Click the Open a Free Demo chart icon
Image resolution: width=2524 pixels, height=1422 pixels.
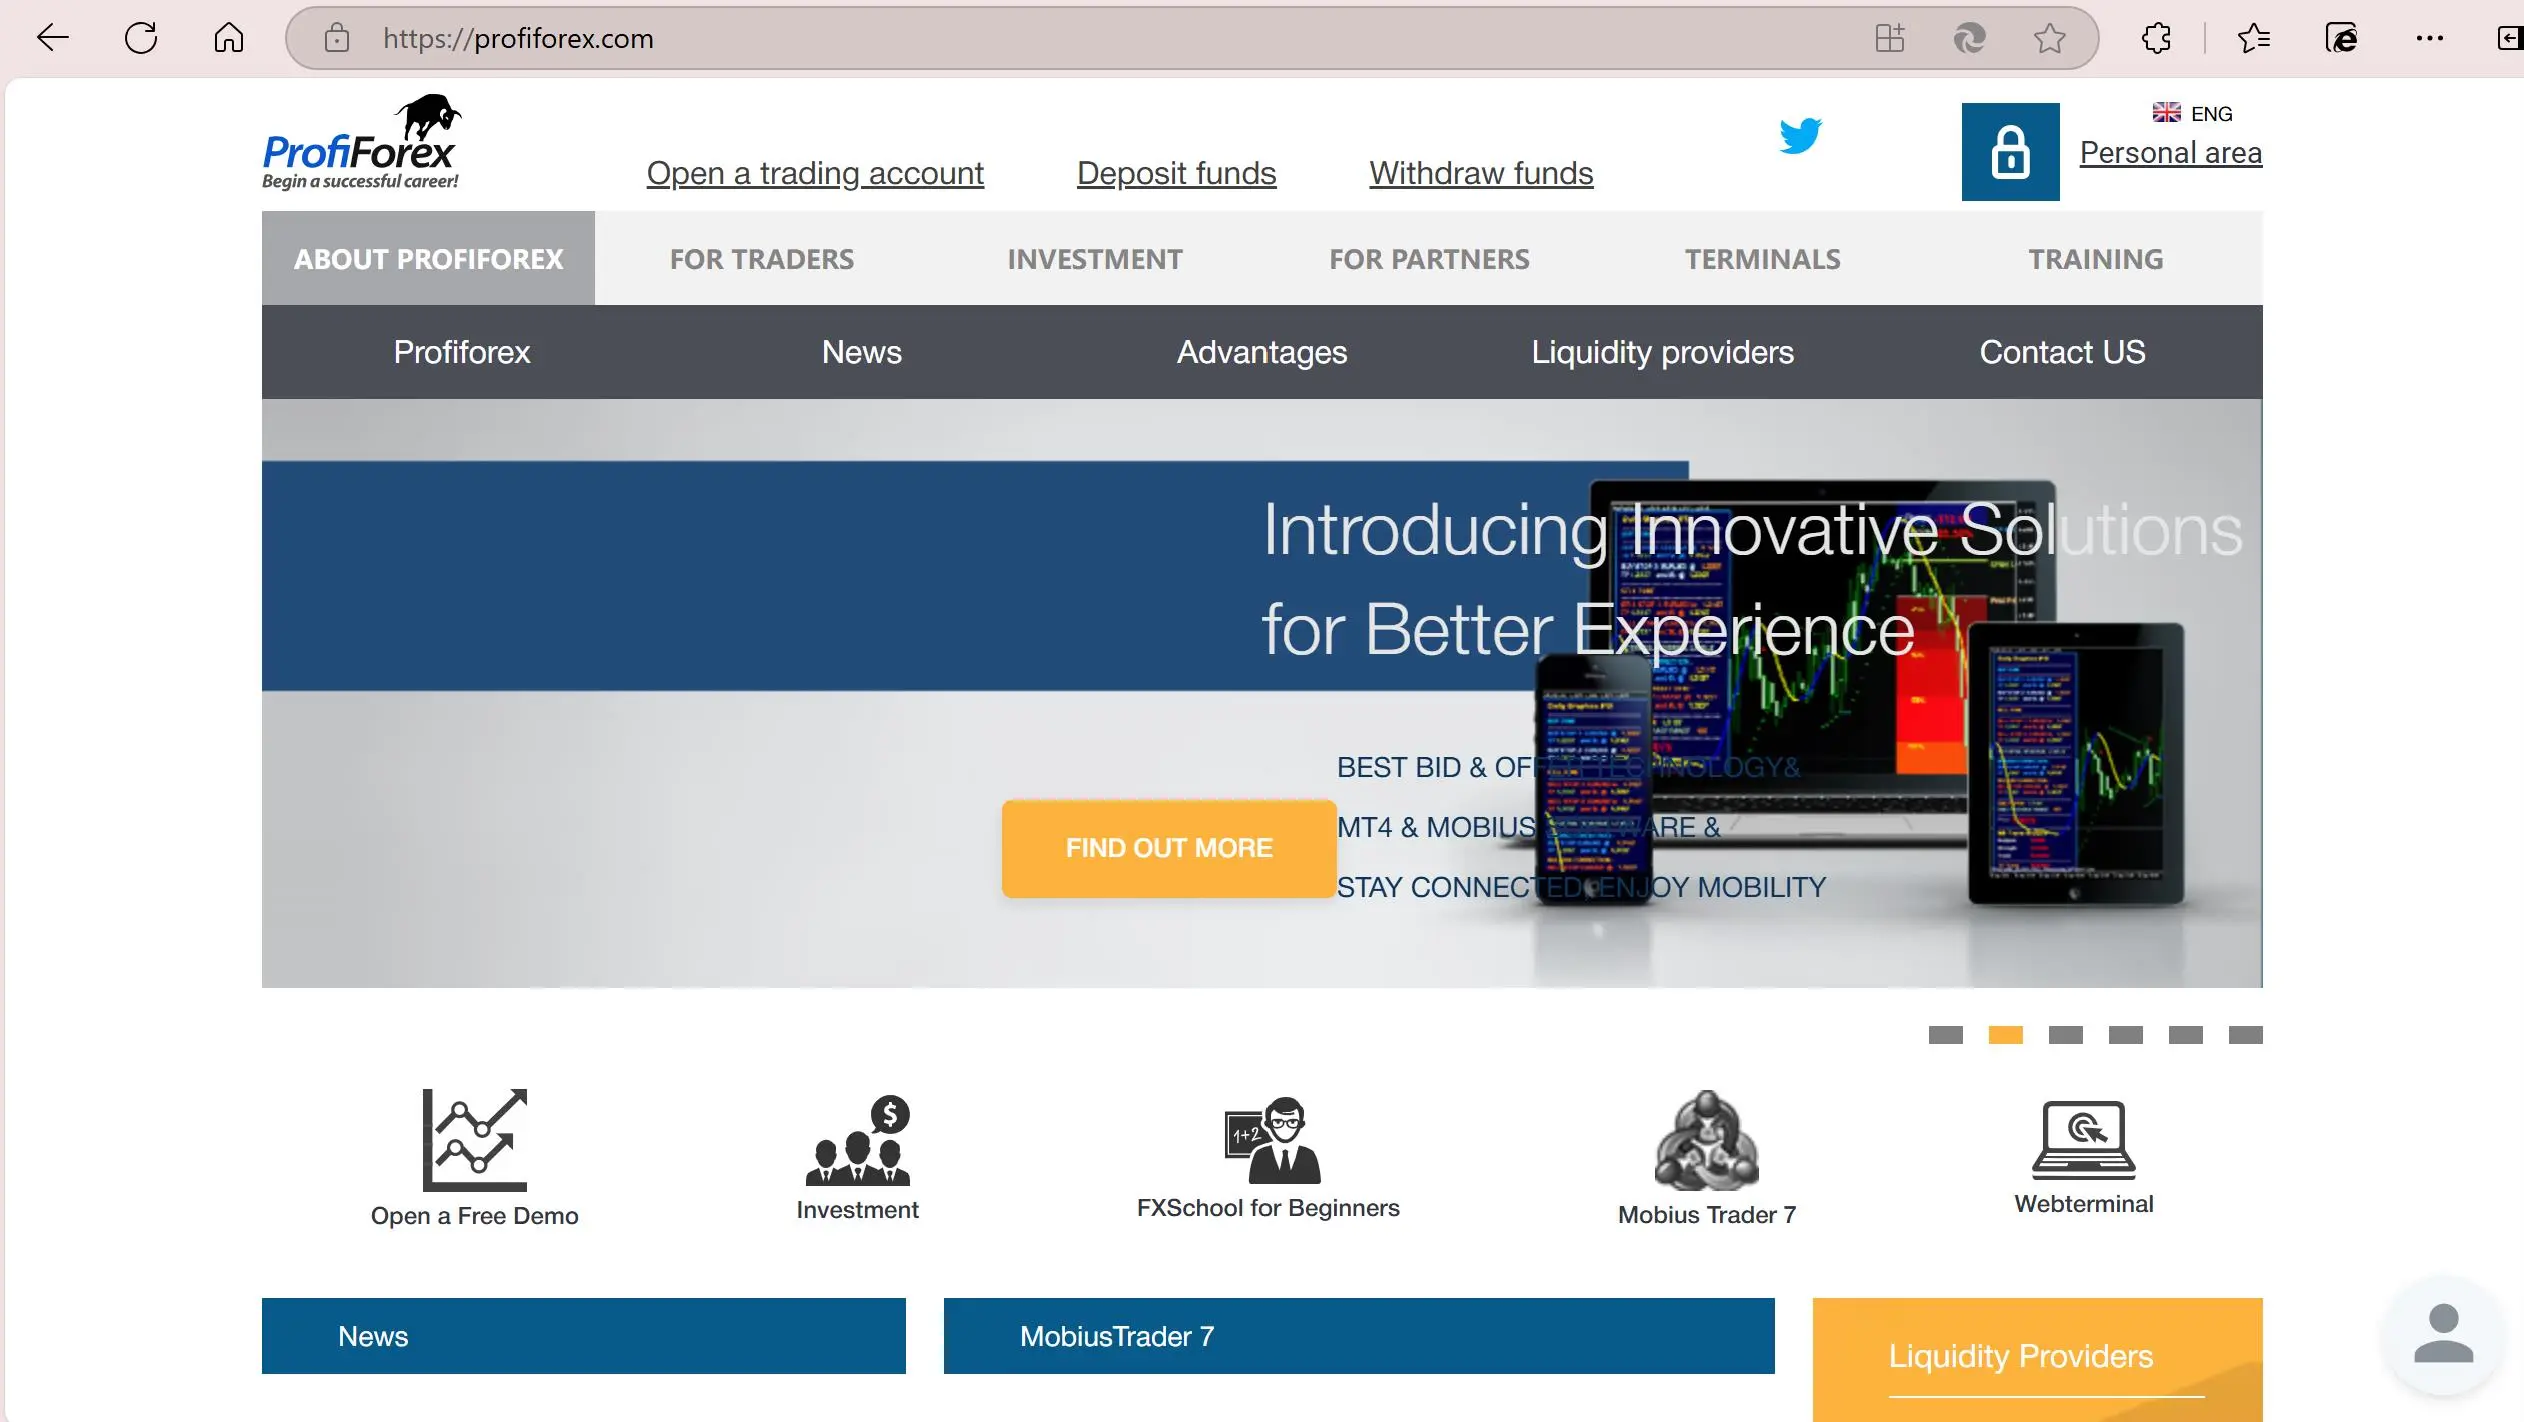pos(475,1140)
